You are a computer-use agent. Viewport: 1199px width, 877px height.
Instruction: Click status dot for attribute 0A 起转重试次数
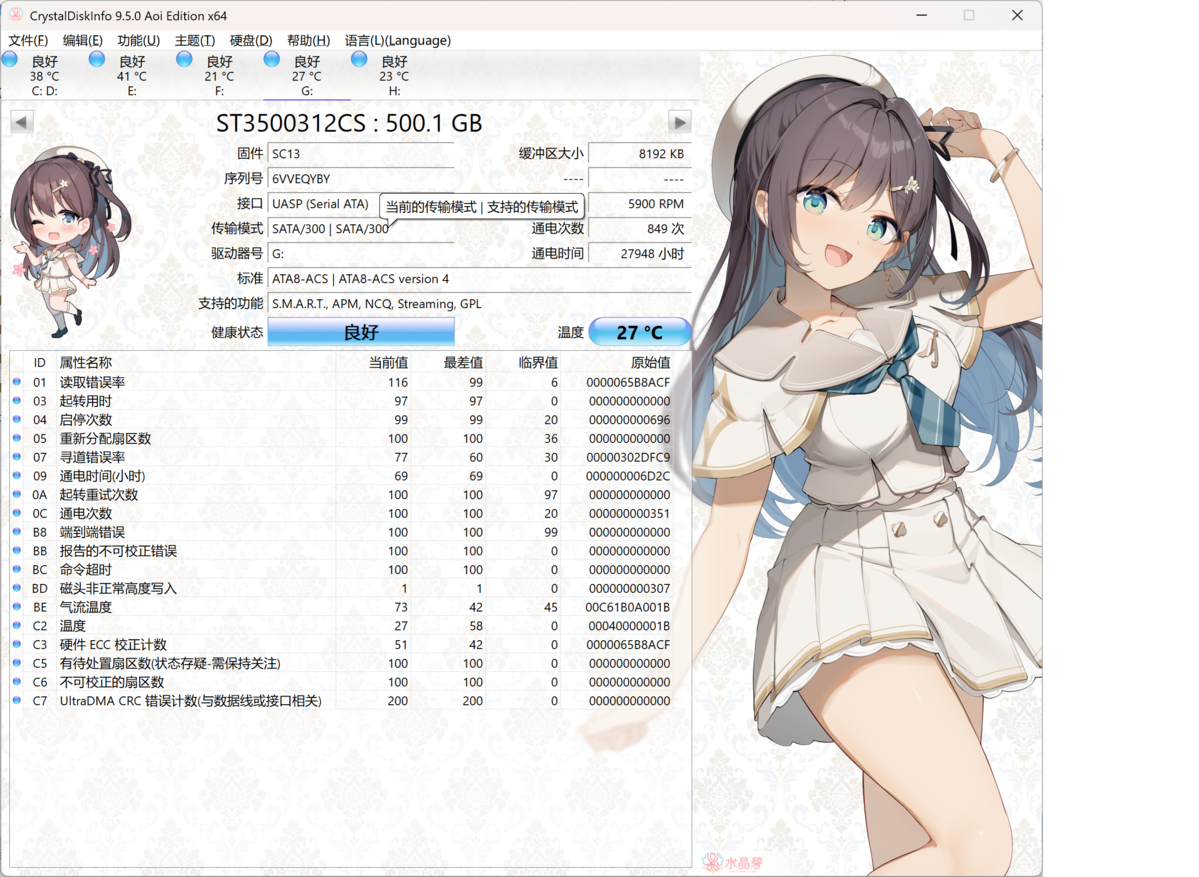pyautogui.click(x=17, y=494)
